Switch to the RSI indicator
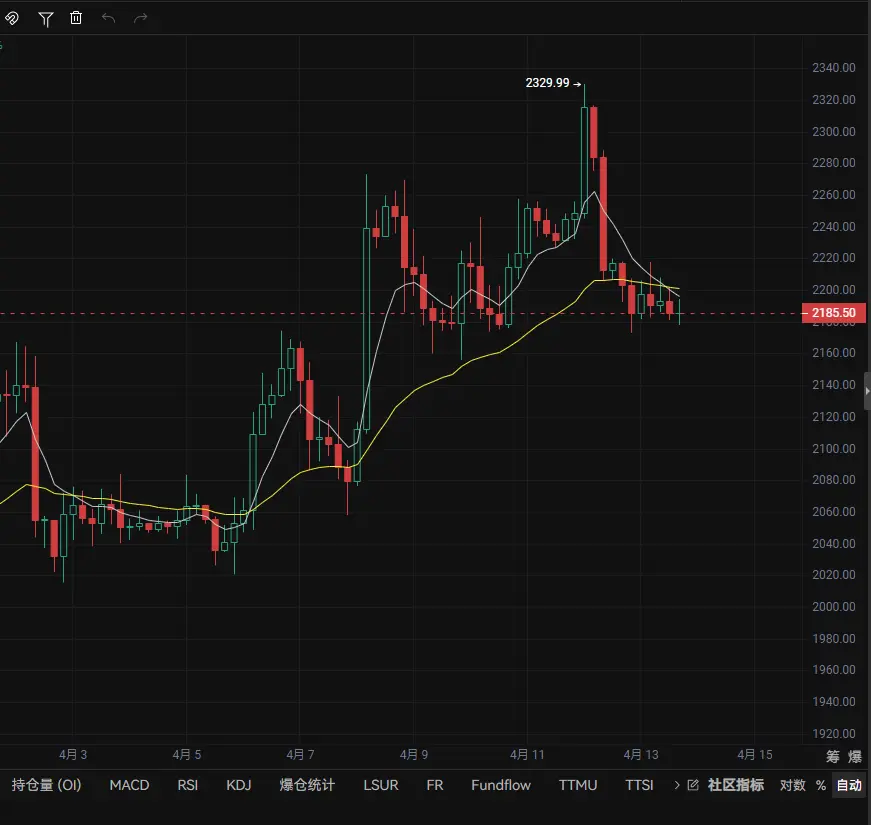Viewport: 871px width, 825px height. [187, 784]
